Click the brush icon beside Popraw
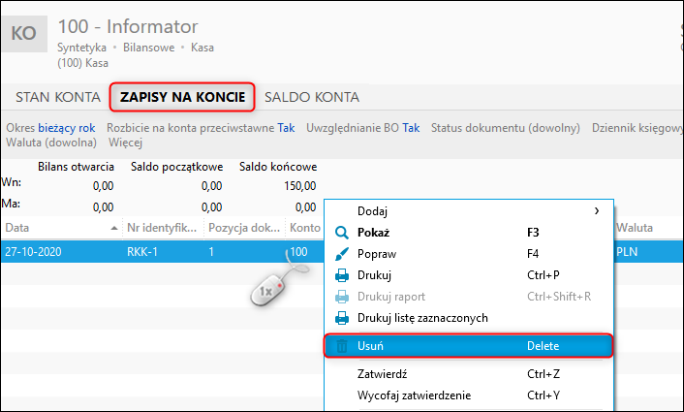Viewport: 684px width, 412px height. coord(342,254)
